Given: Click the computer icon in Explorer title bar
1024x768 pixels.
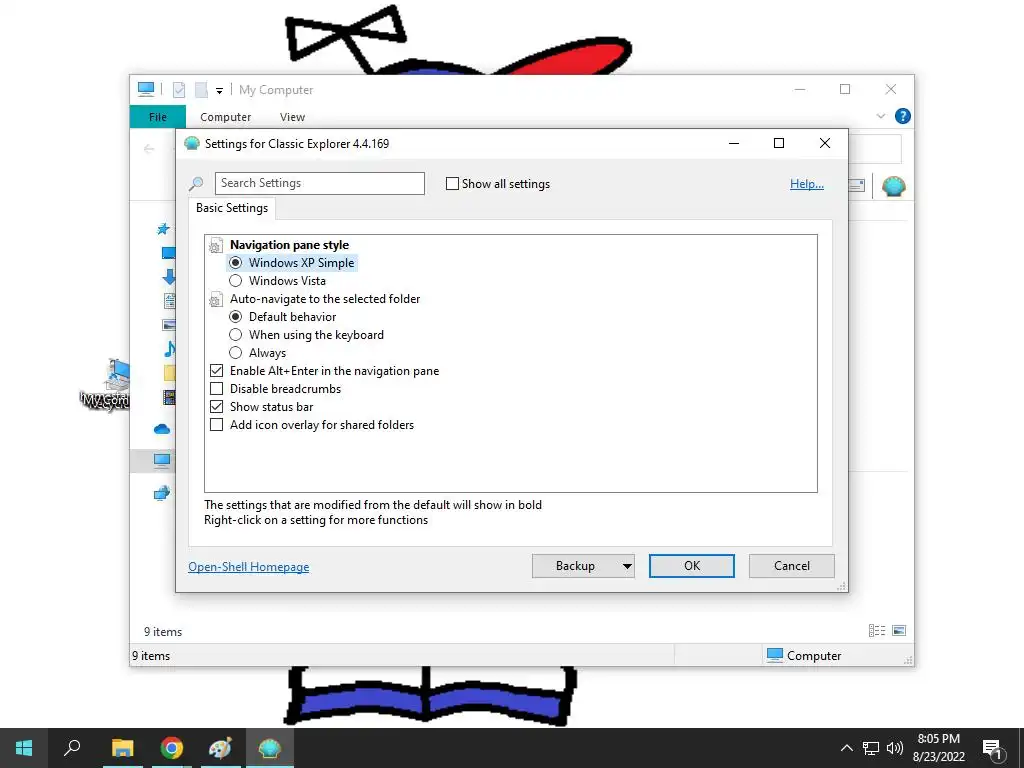Looking at the screenshot, I should point(146,89).
